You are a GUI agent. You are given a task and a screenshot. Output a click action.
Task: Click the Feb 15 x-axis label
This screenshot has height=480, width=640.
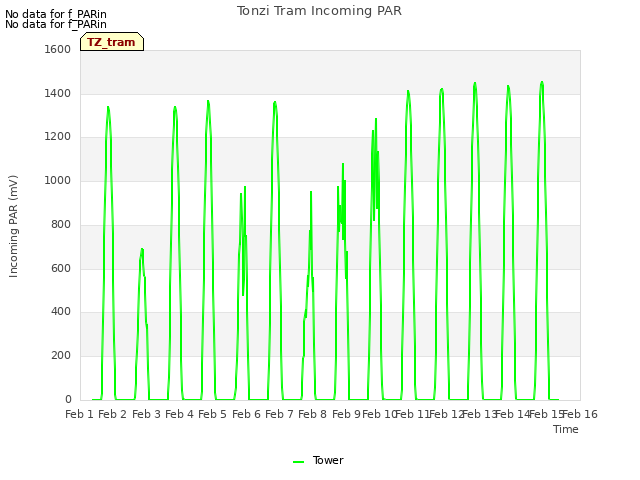(546, 414)
